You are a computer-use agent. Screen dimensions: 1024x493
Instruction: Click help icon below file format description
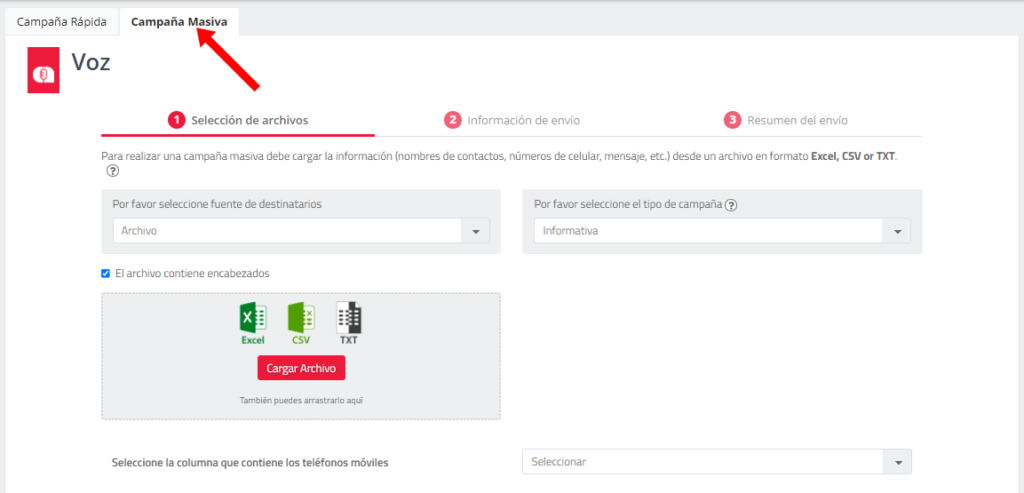(113, 172)
